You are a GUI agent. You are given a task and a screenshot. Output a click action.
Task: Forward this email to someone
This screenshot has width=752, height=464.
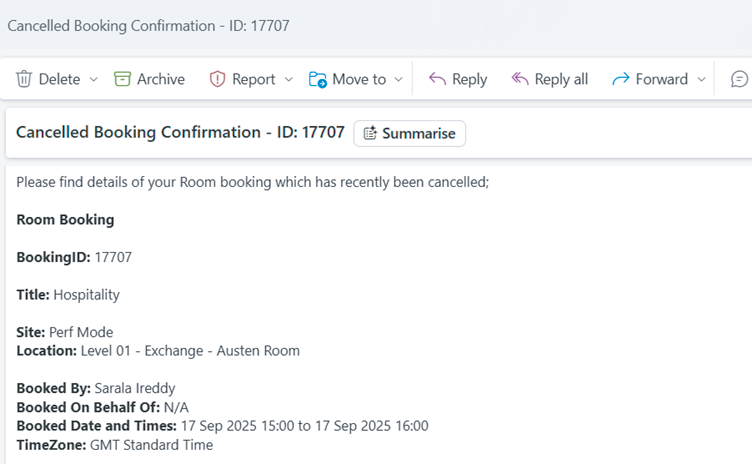coord(650,79)
